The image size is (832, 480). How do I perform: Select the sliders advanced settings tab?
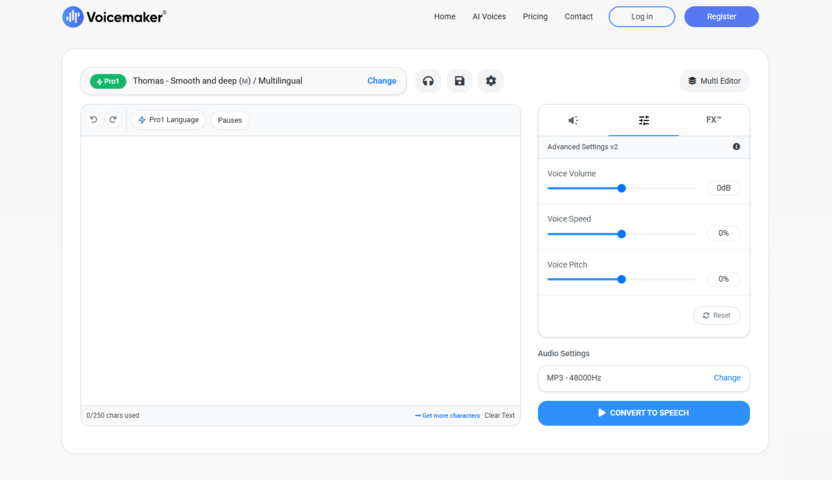coord(644,120)
